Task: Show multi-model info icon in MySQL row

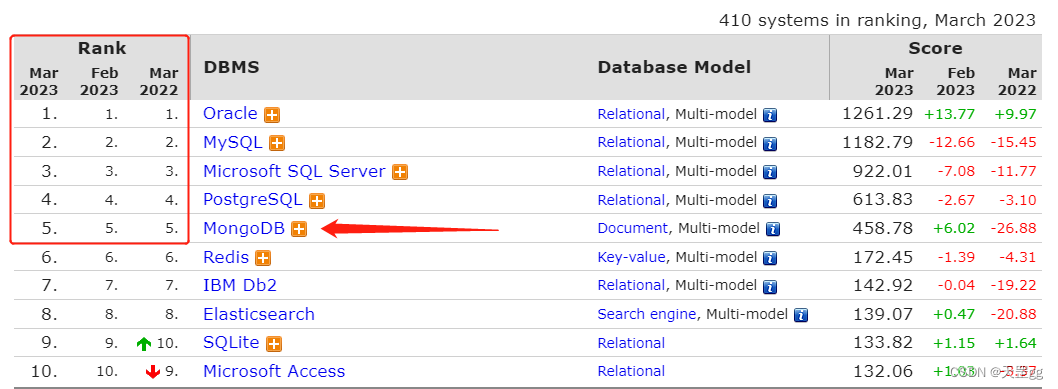Action: click(770, 144)
